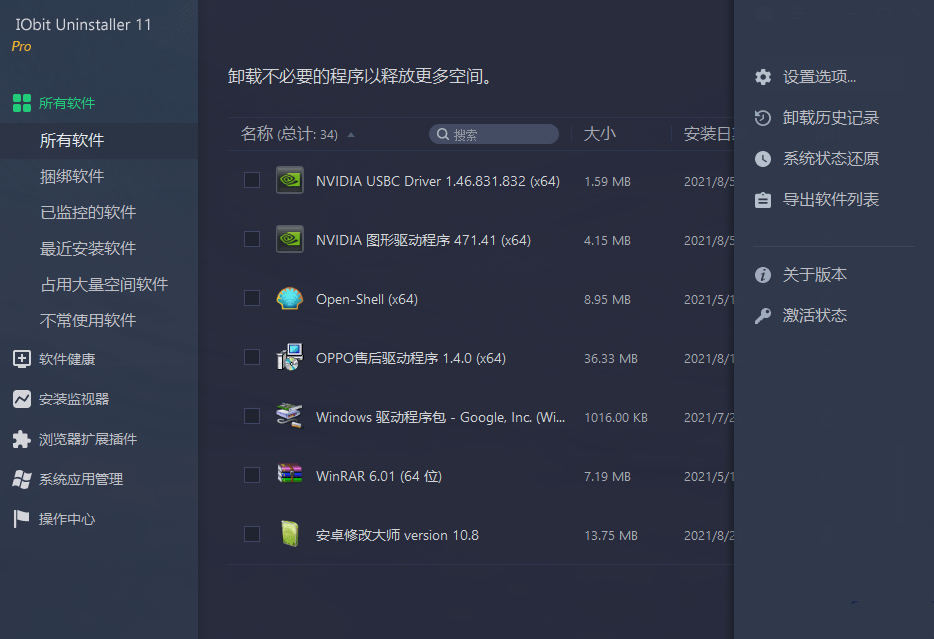Click the WinRAR books icon

[x=290, y=475]
